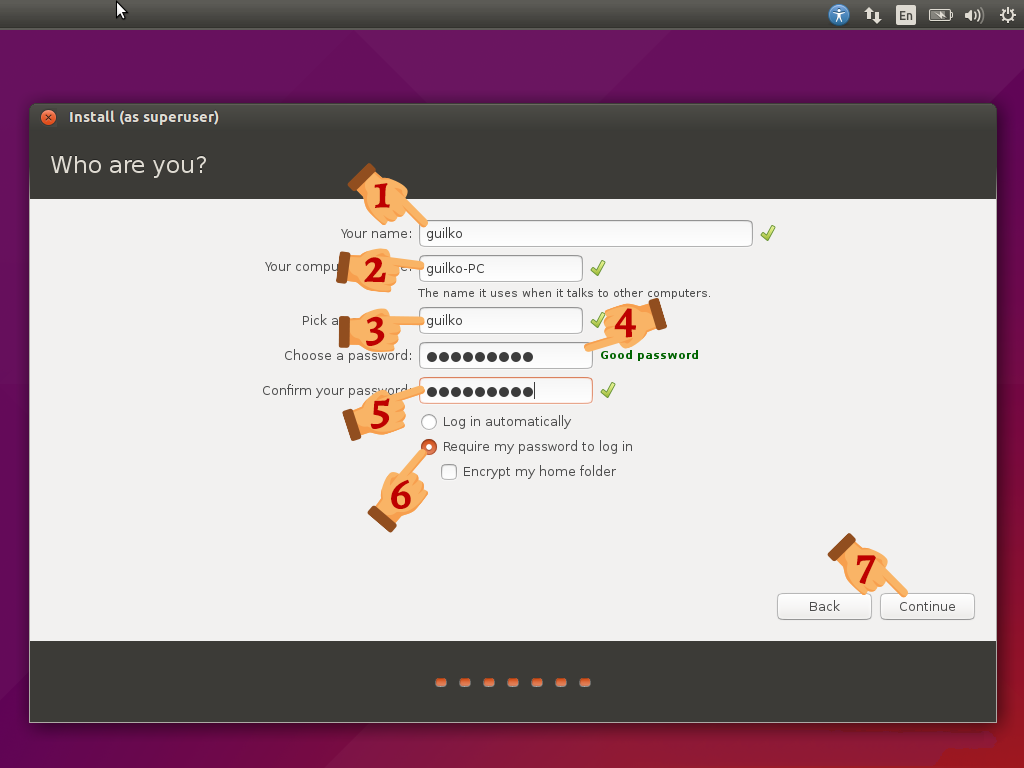Click the Confirm your password field
The height and width of the screenshot is (768, 1024).
pos(505,390)
